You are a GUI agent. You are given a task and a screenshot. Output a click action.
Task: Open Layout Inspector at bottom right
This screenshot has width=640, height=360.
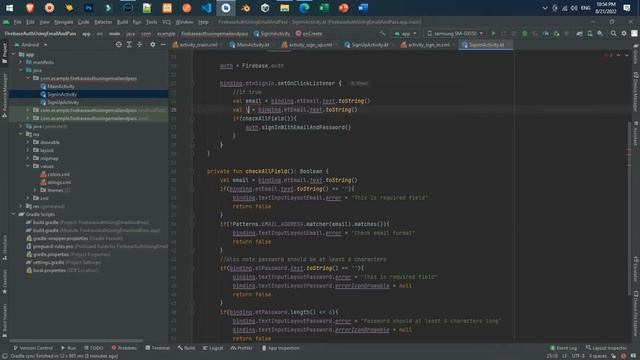point(607,348)
